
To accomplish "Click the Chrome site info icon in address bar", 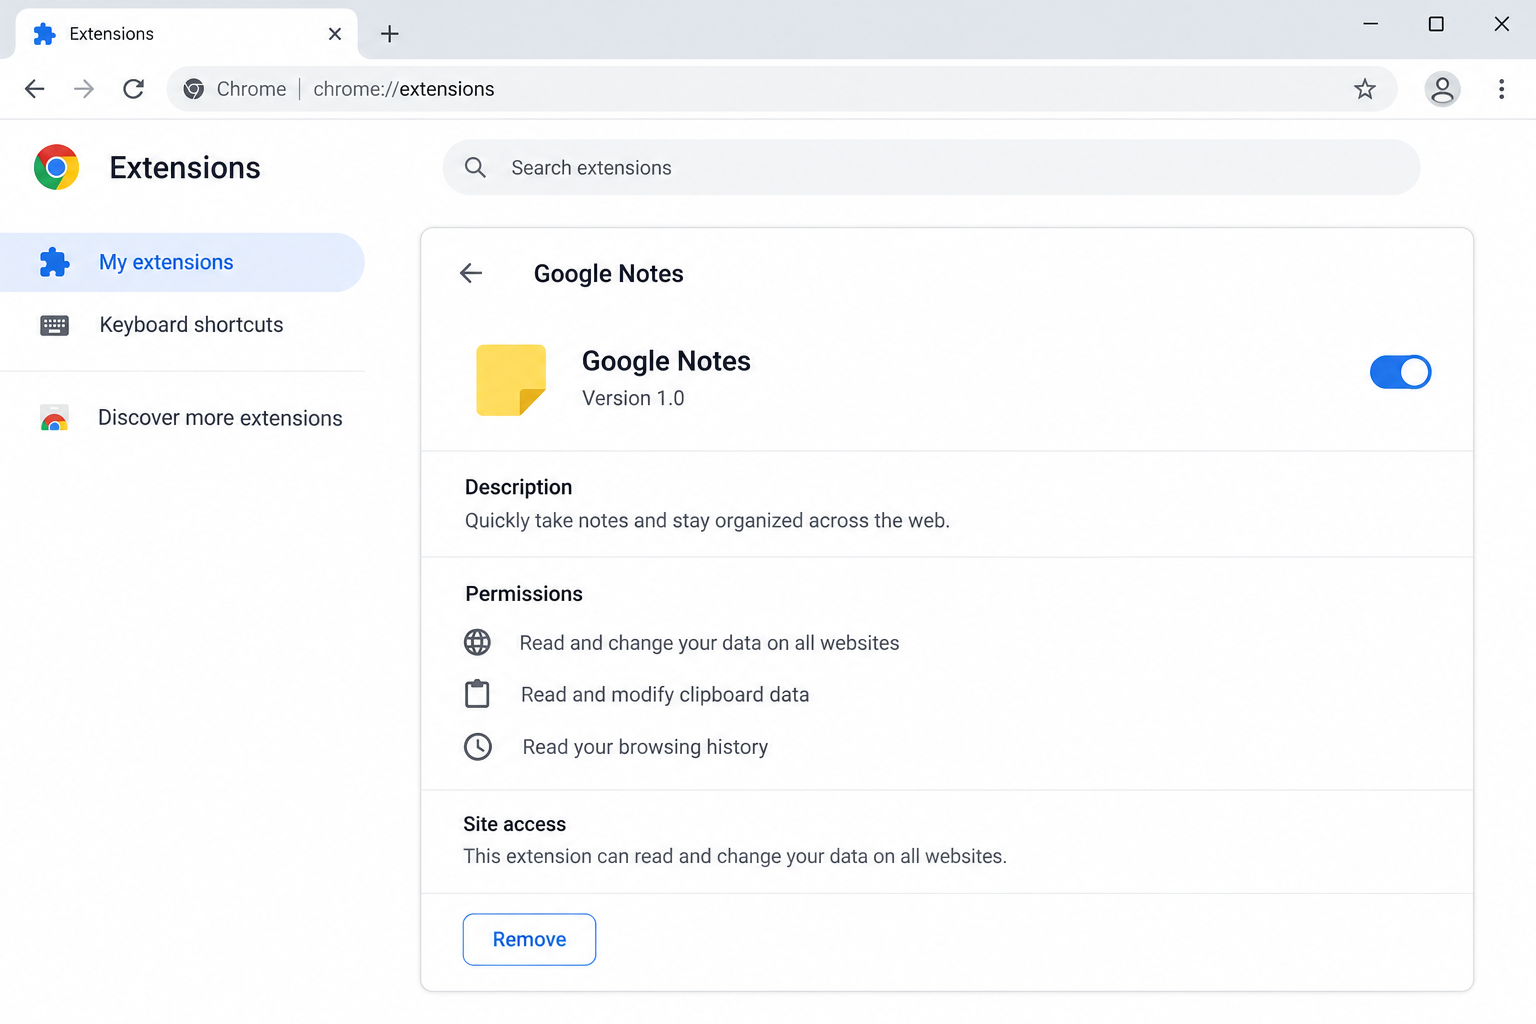I will [194, 89].
